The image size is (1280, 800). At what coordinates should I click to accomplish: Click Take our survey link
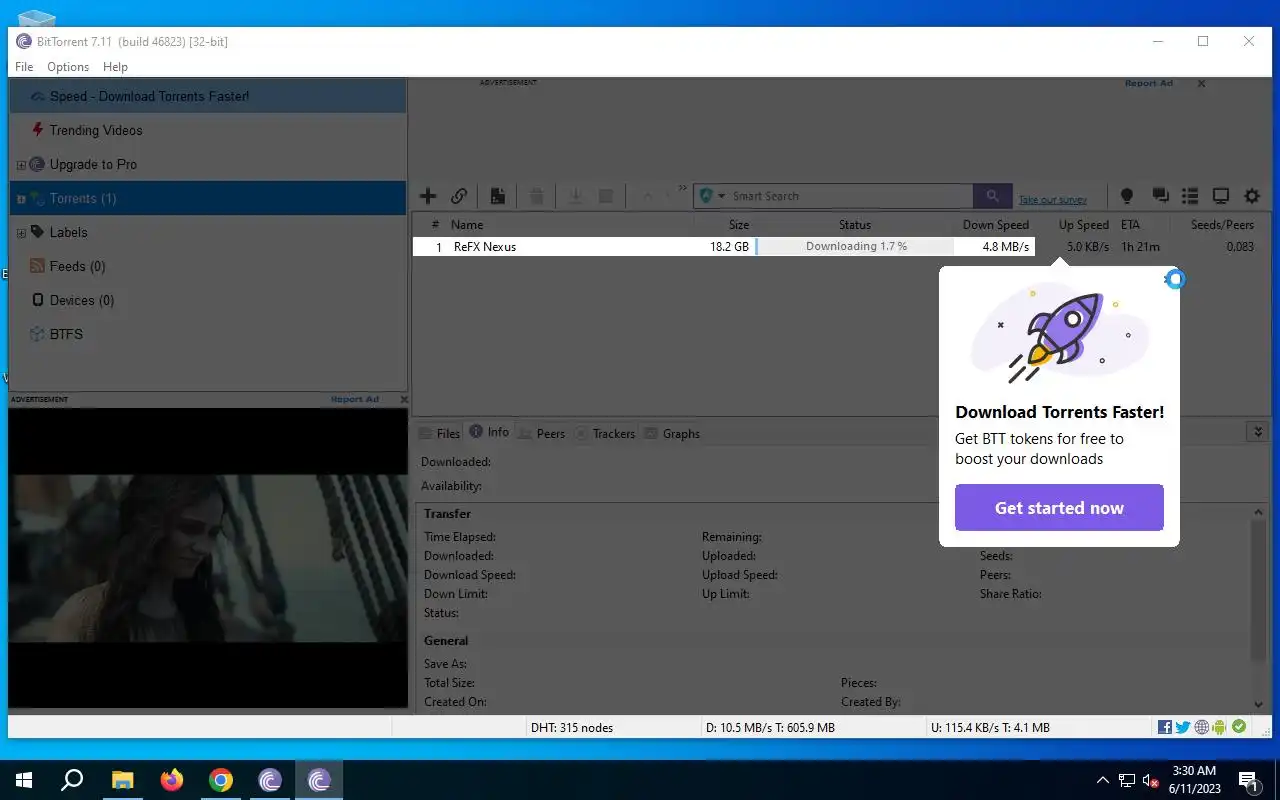[1053, 200]
